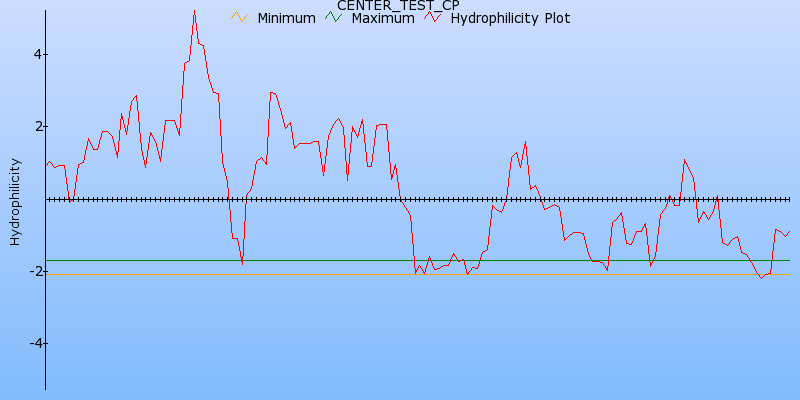
Task: Click the red Hydrophilicity Plot legend icon
Action: pos(433,17)
